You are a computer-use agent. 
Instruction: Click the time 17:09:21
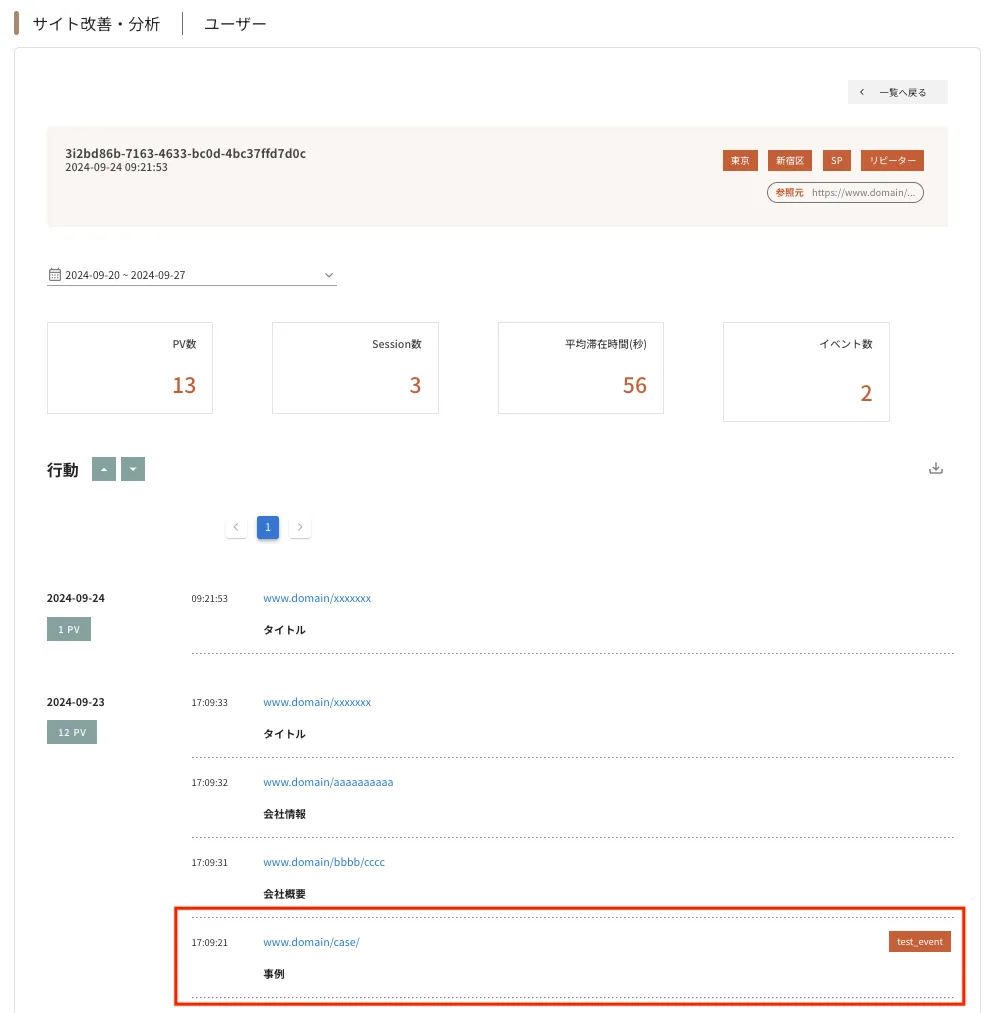click(209, 943)
